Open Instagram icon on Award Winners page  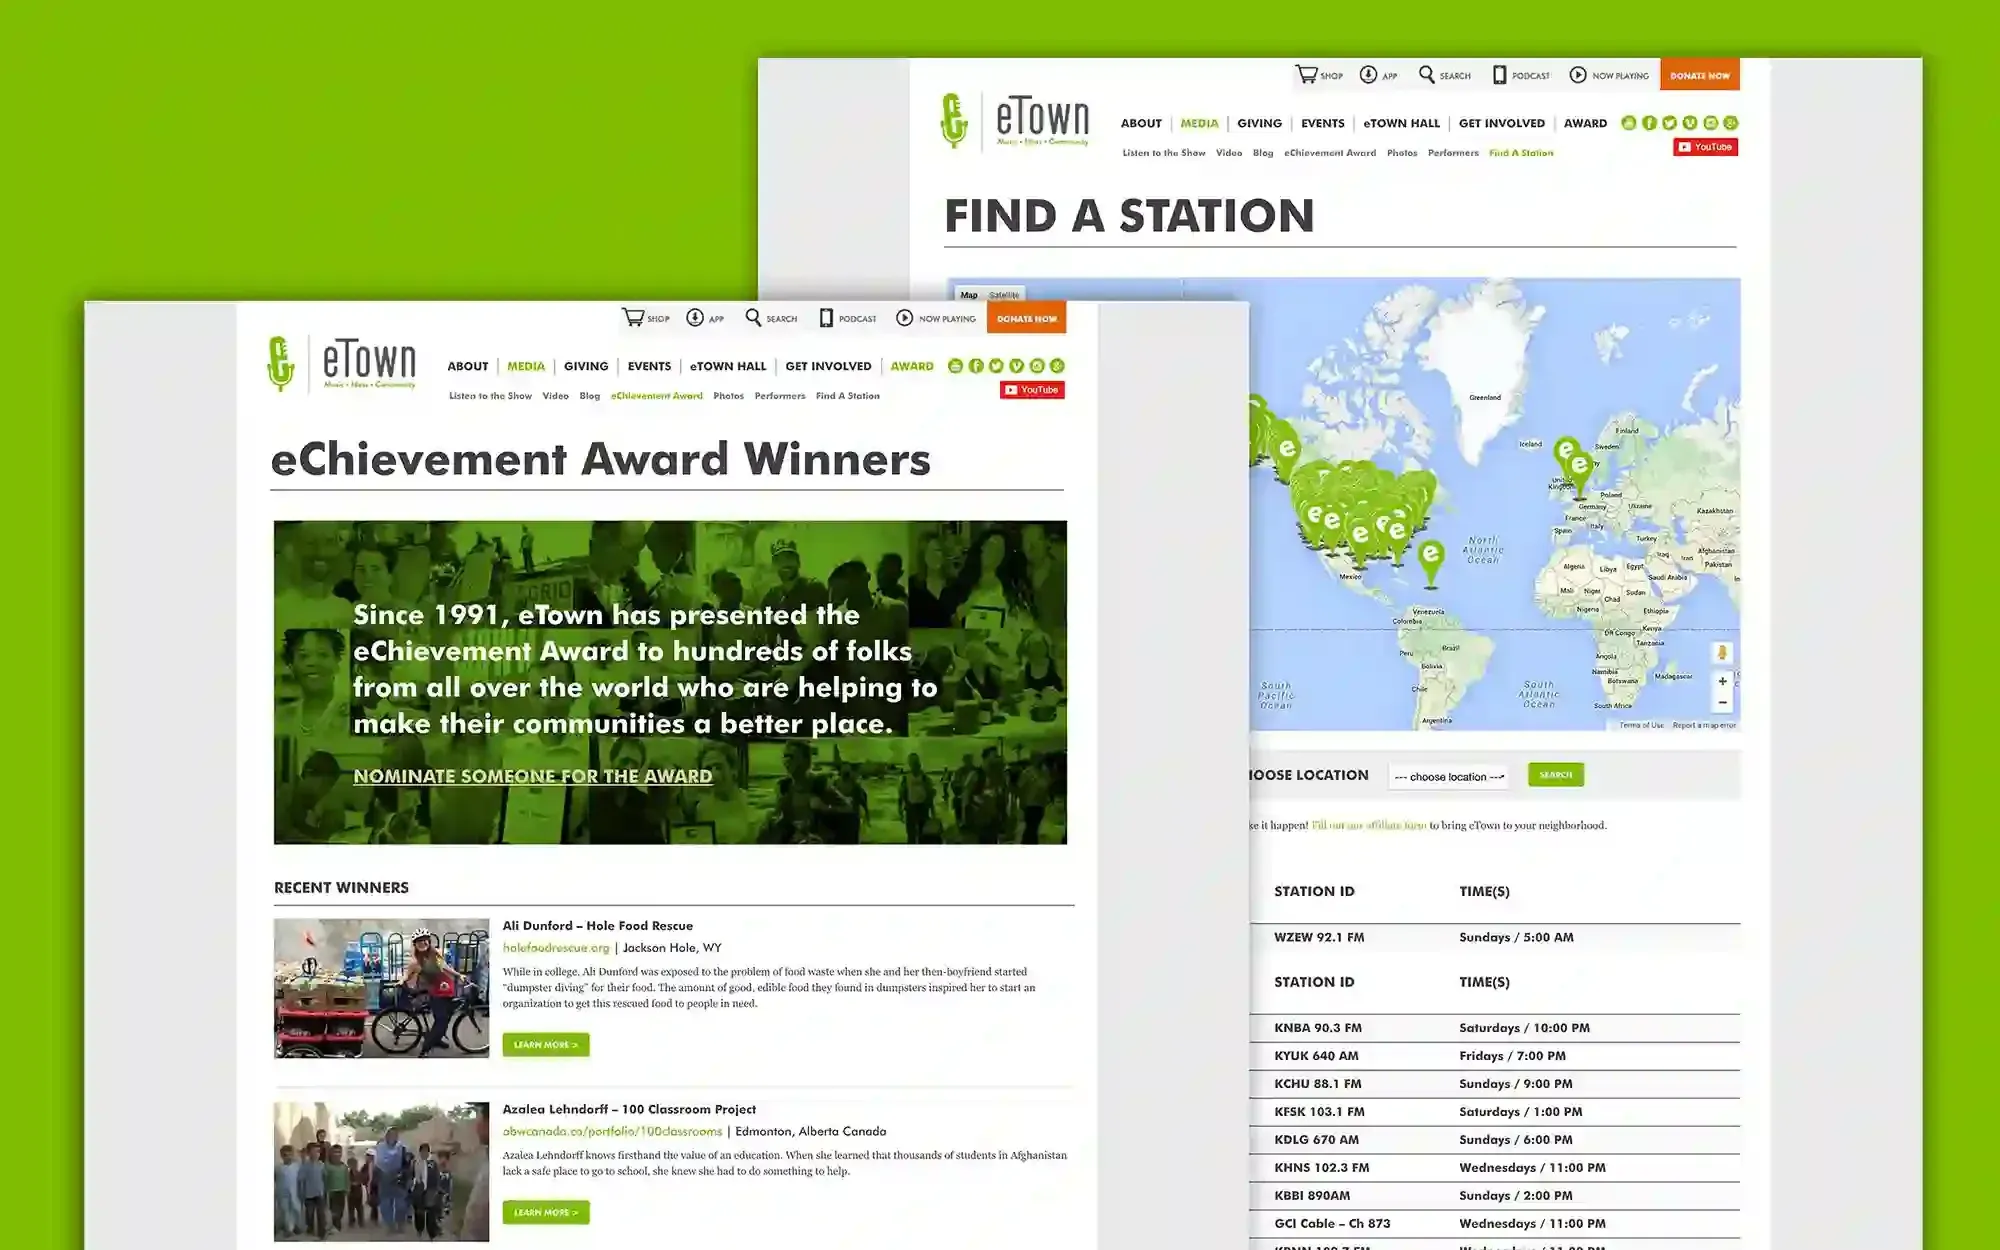[x=1037, y=366]
